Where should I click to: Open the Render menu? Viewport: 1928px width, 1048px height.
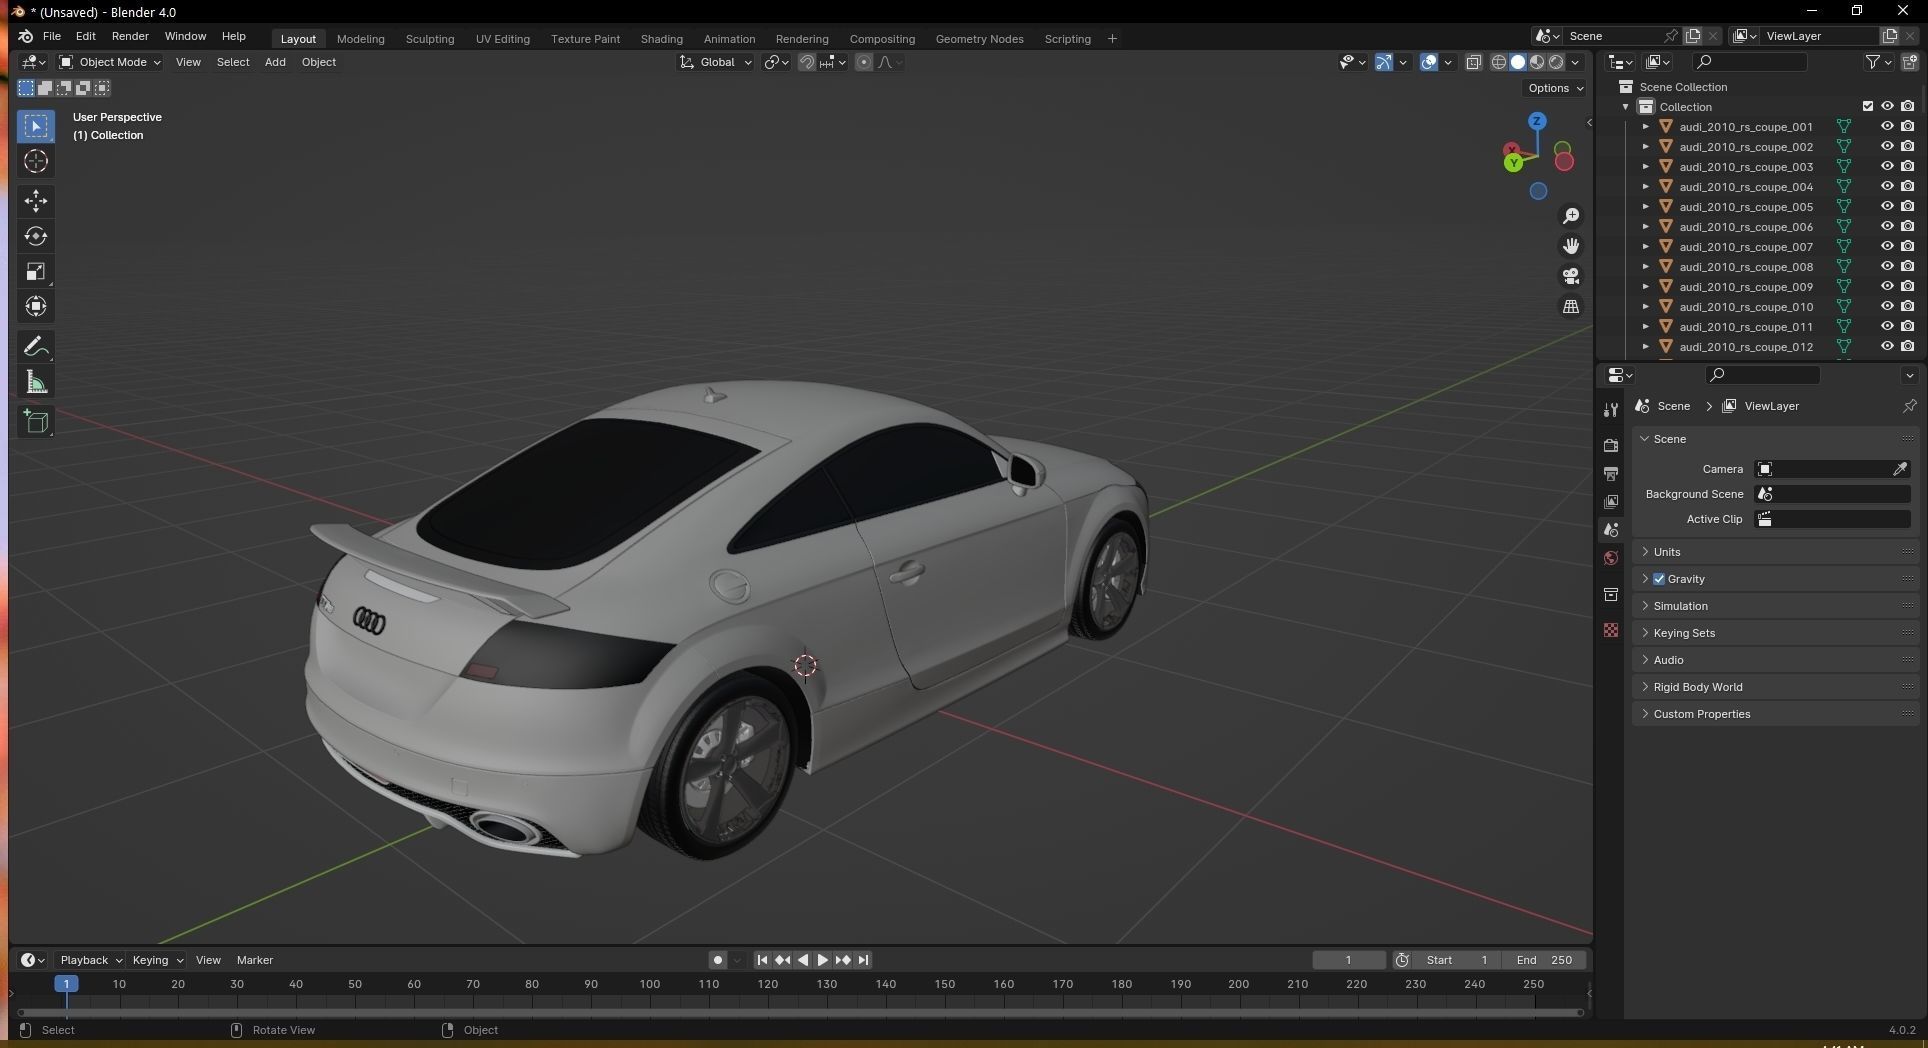(130, 36)
